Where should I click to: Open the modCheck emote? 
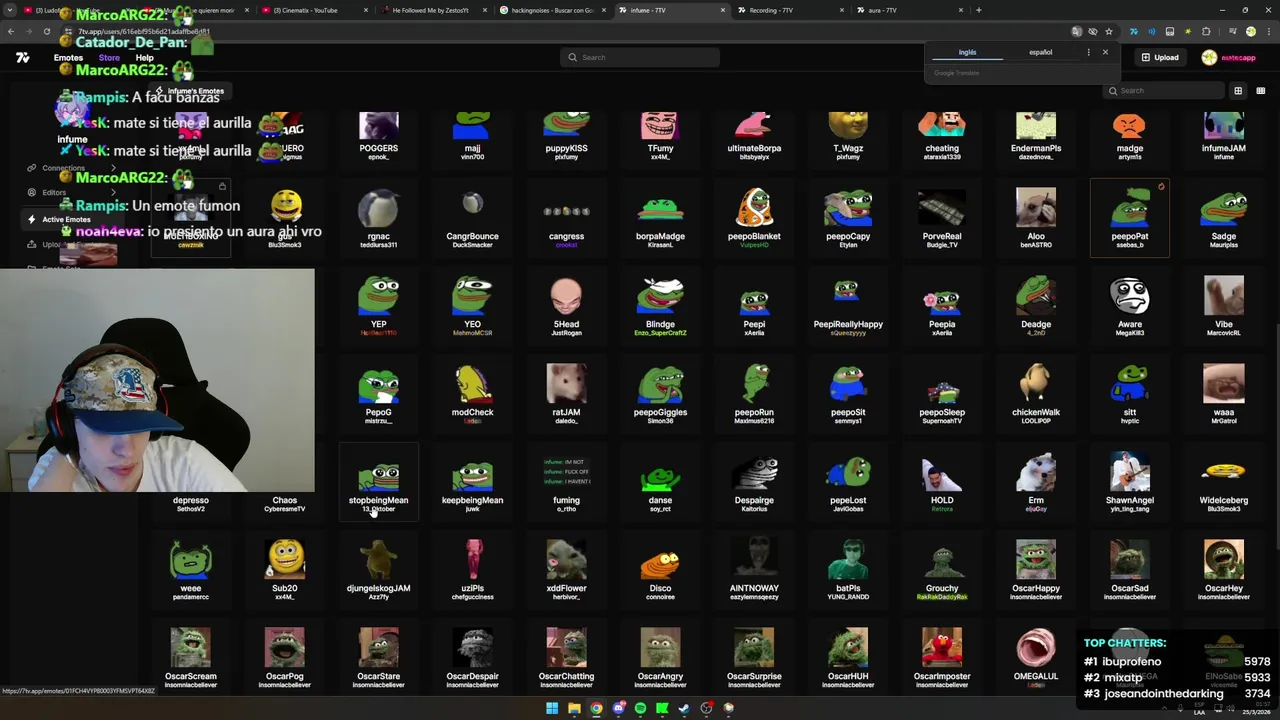(472, 394)
